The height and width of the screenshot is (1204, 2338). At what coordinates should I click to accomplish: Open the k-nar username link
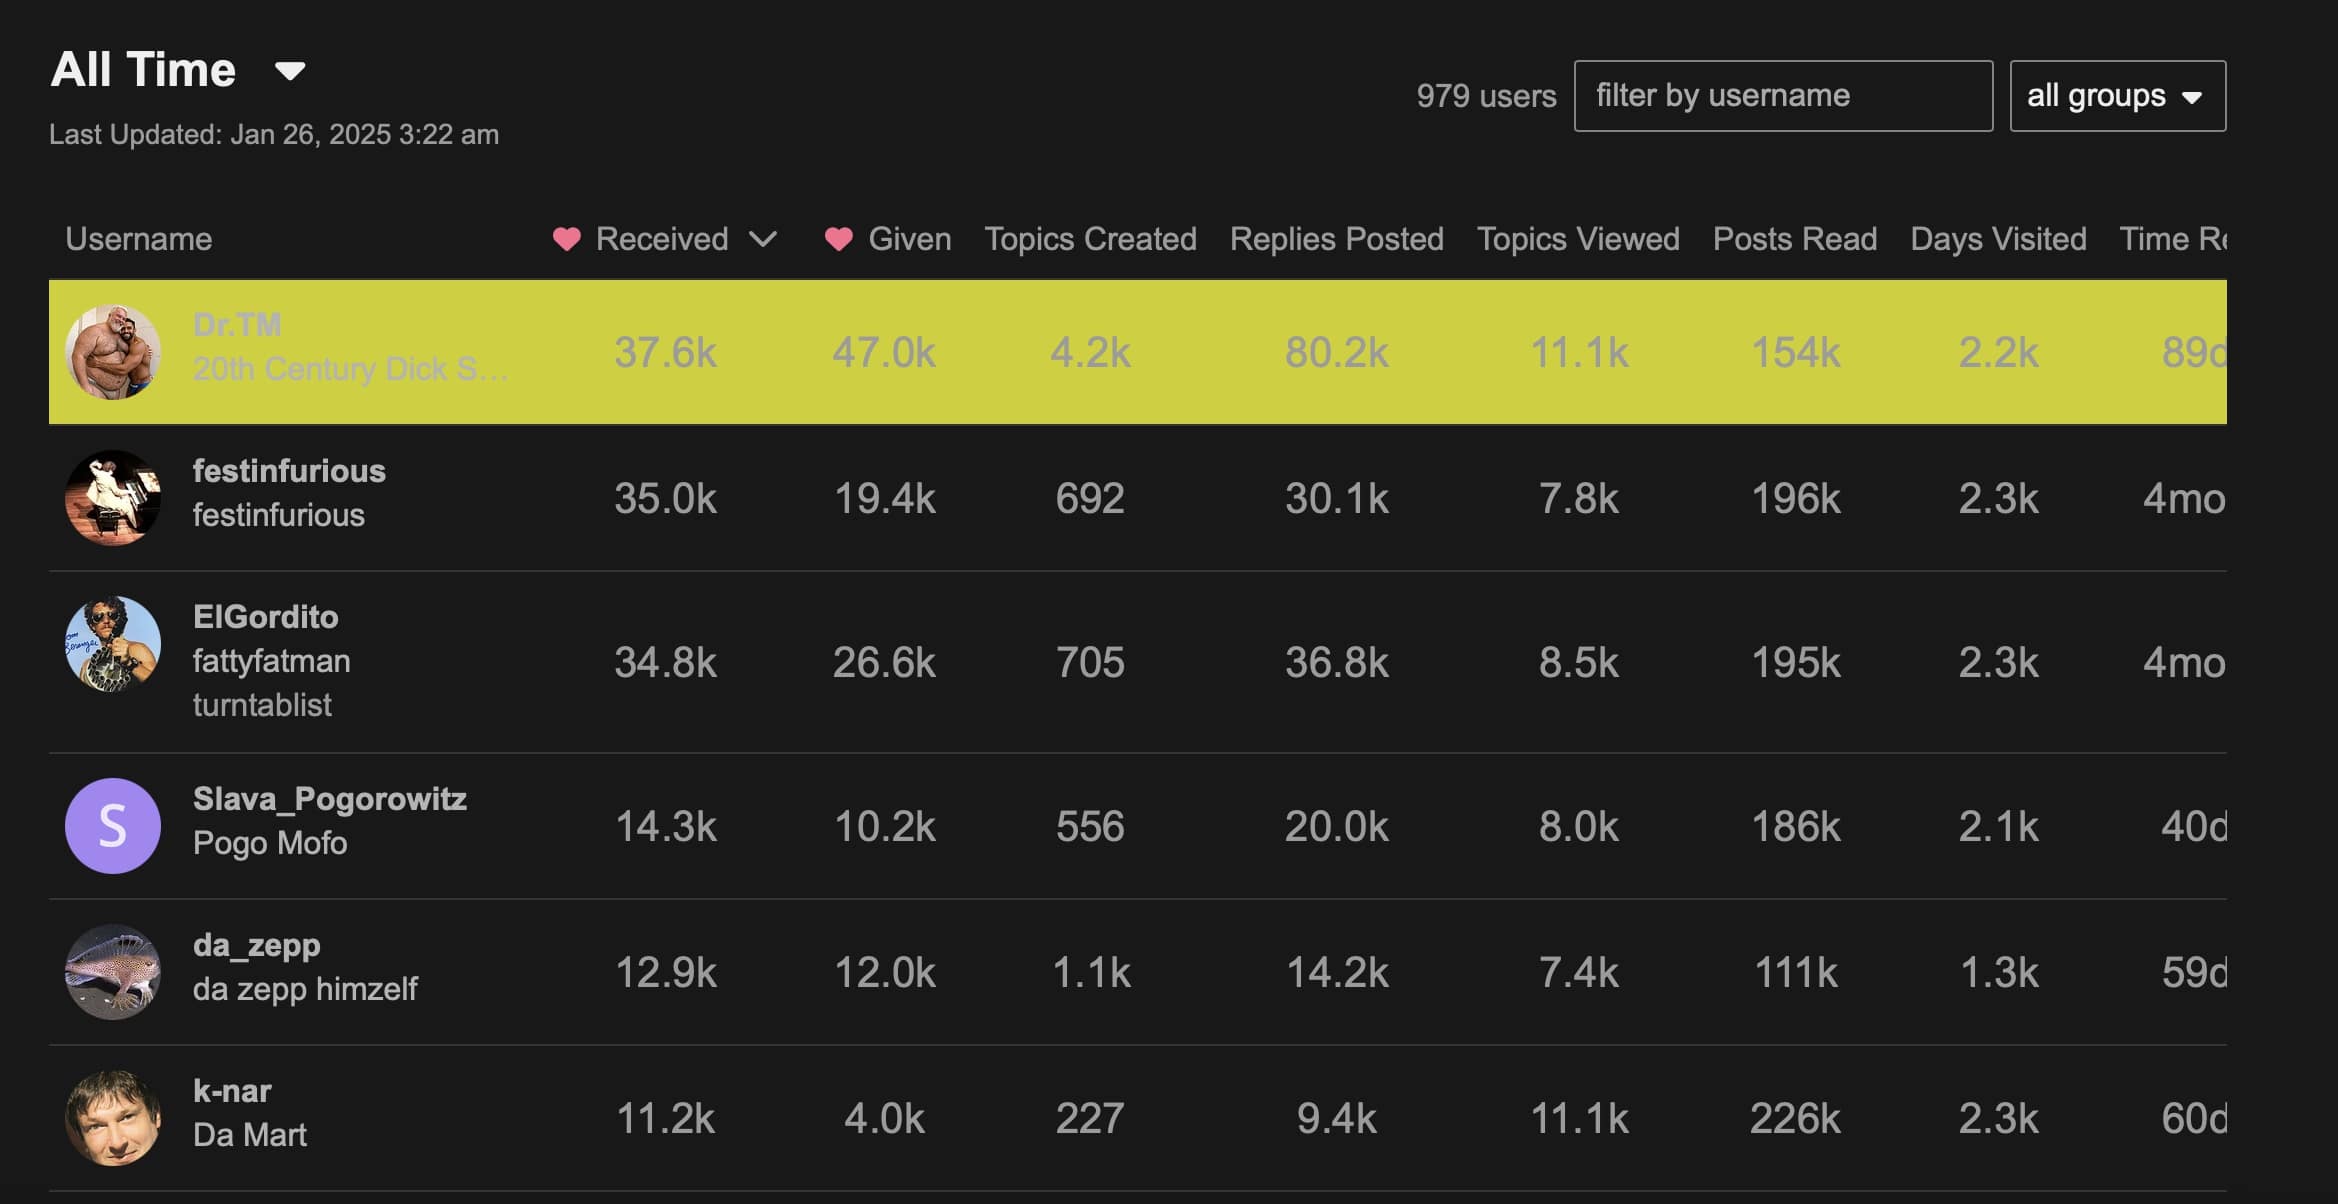tap(232, 1091)
